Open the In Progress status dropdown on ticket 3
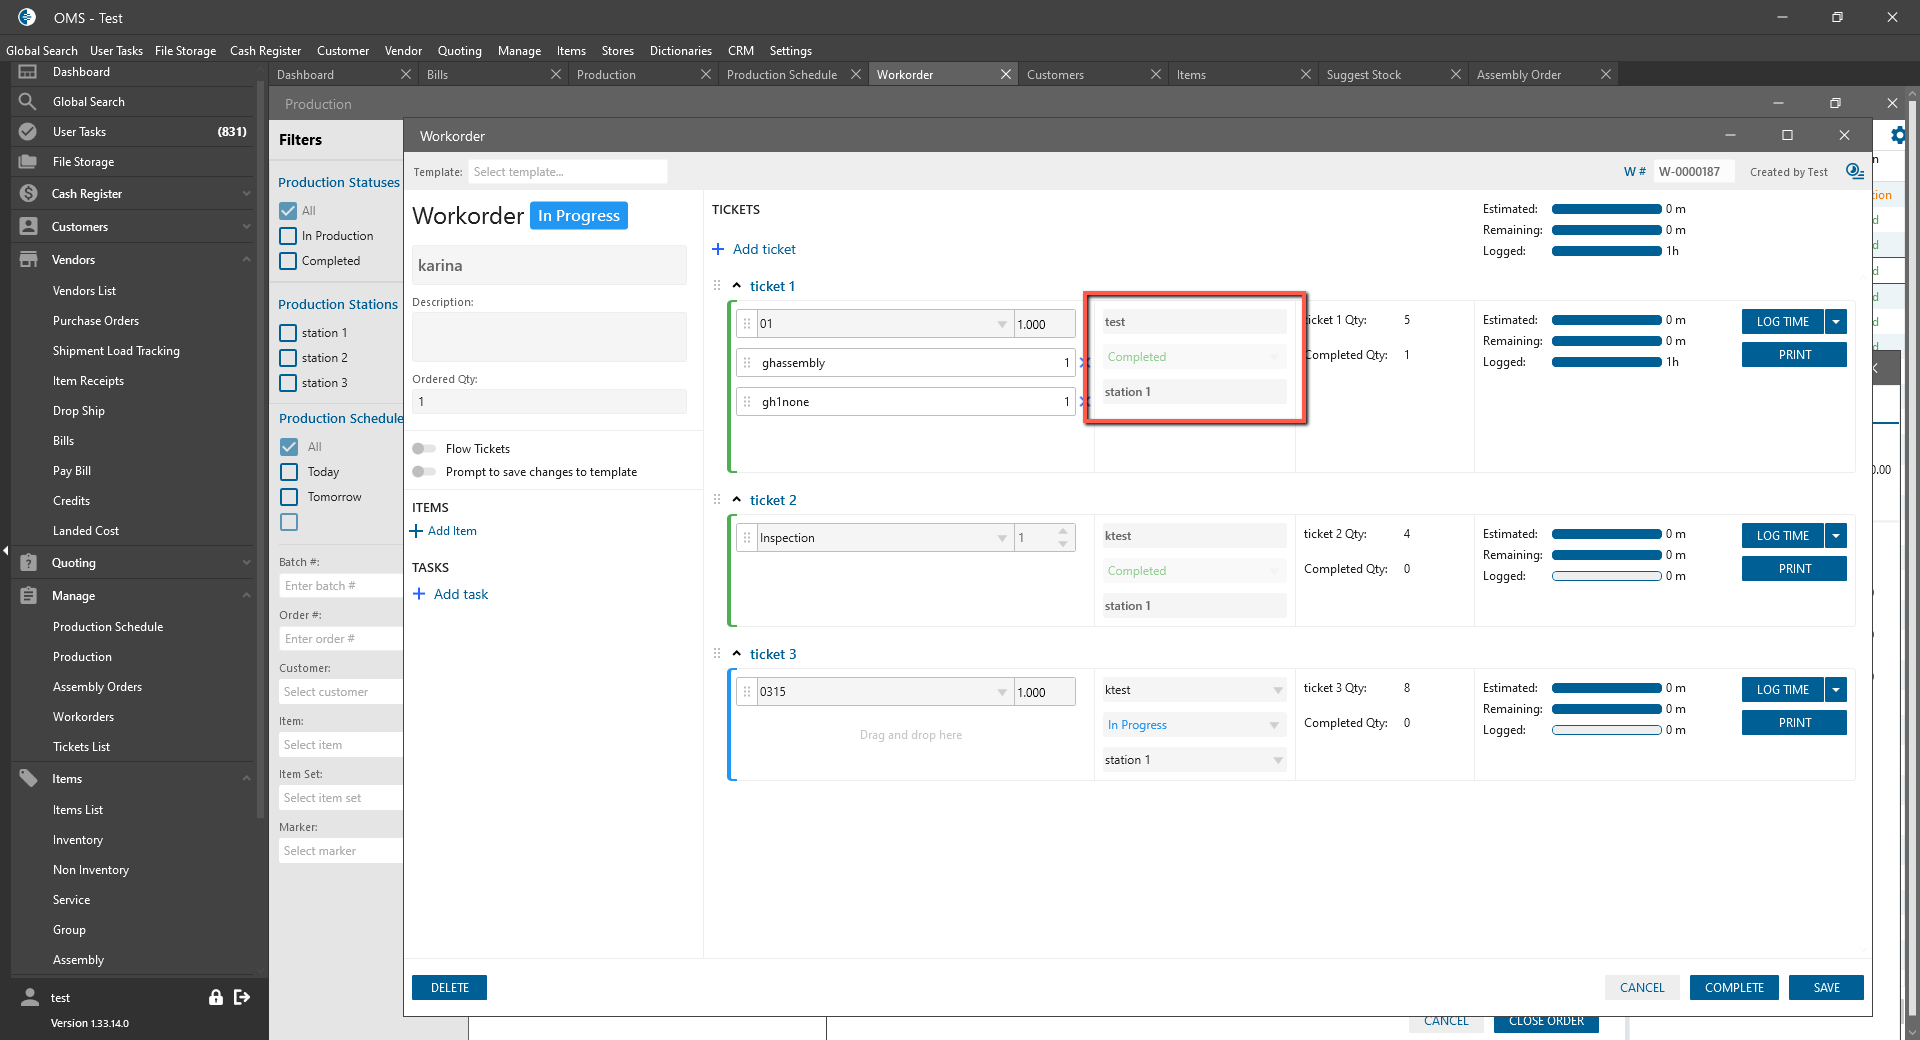 pos(1273,725)
